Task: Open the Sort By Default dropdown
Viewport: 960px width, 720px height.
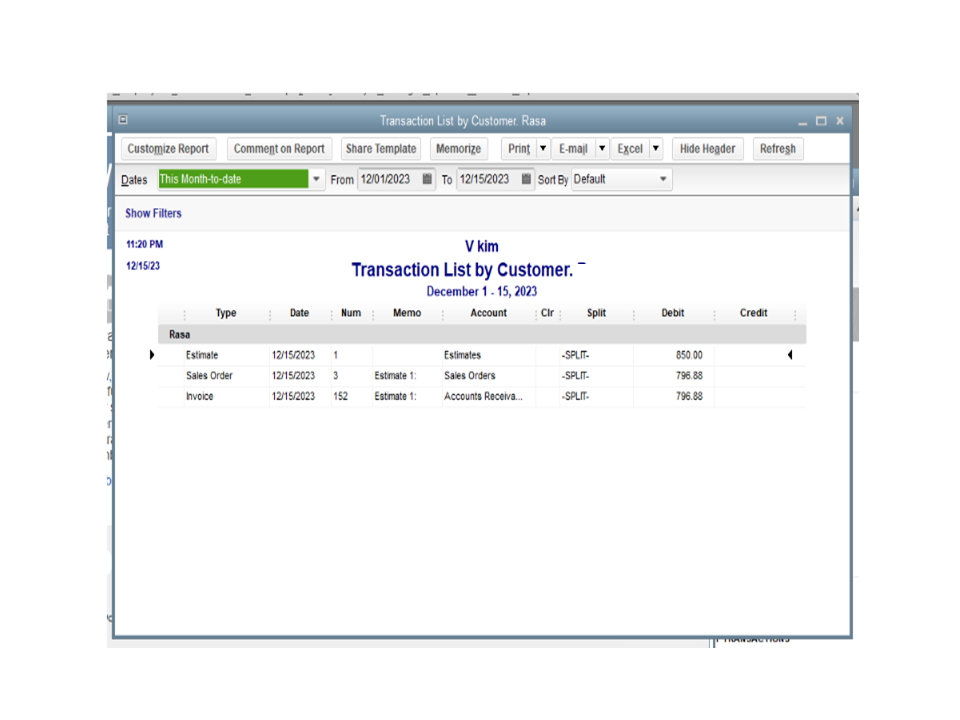Action: (x=663, y=179)
